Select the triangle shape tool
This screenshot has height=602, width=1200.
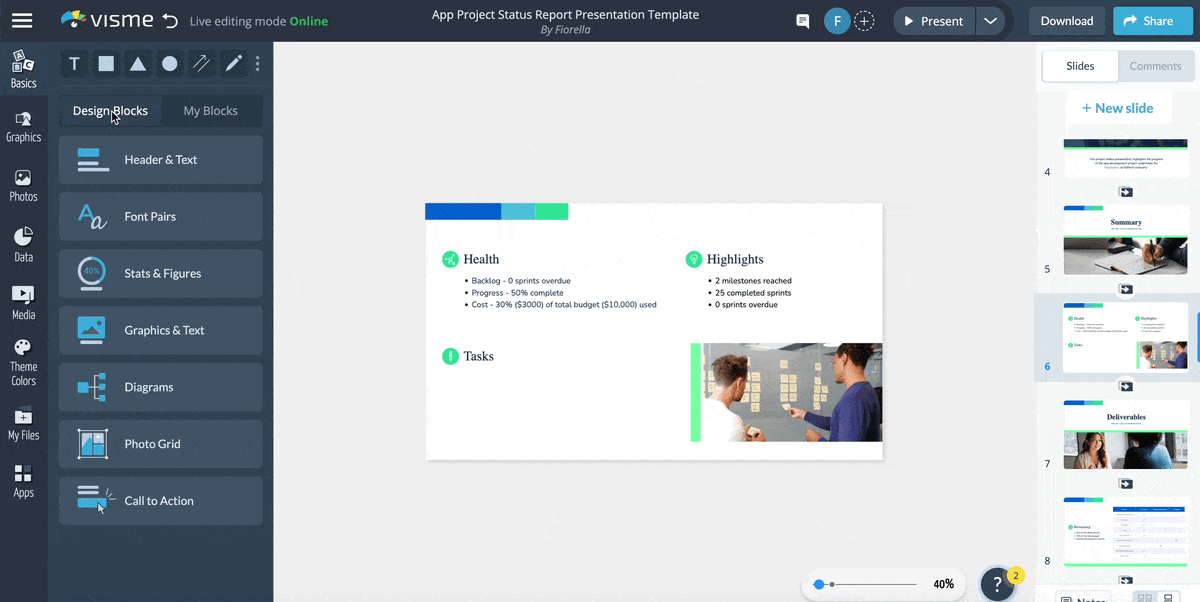[138, 63]
